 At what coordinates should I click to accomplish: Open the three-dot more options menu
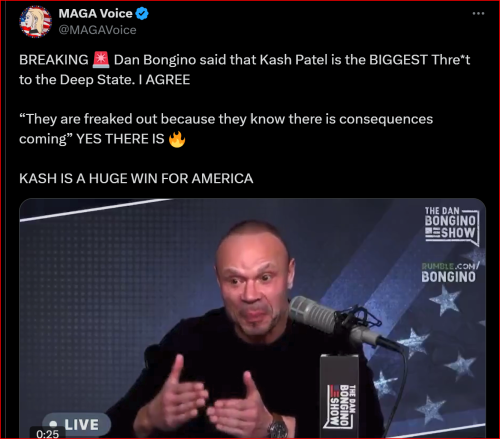[478, 13]
